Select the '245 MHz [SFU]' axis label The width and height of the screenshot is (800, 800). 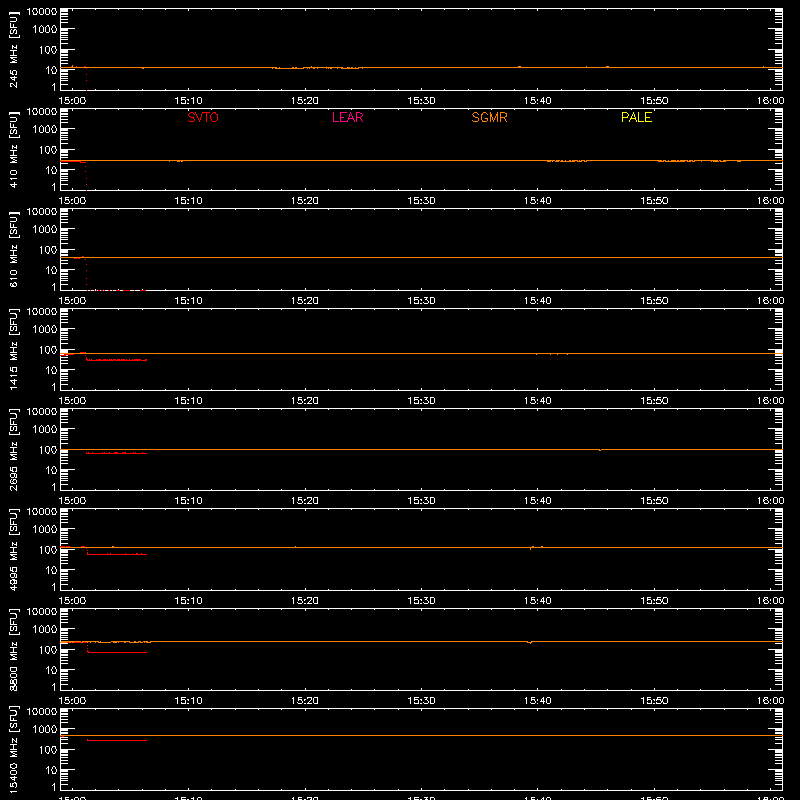click(x=13, y=50)
